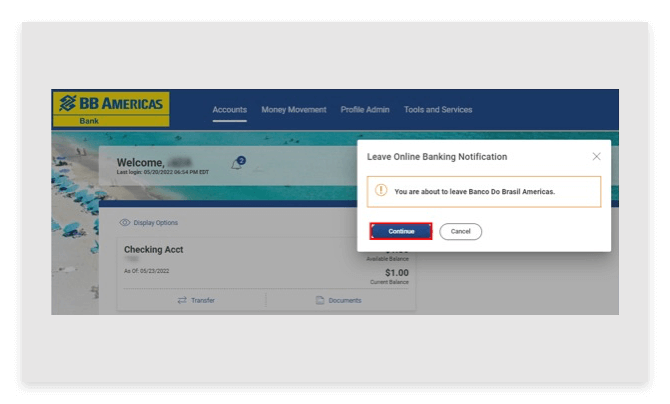
Task: Click the Transfer arrows icon
Action: [182, 300]
